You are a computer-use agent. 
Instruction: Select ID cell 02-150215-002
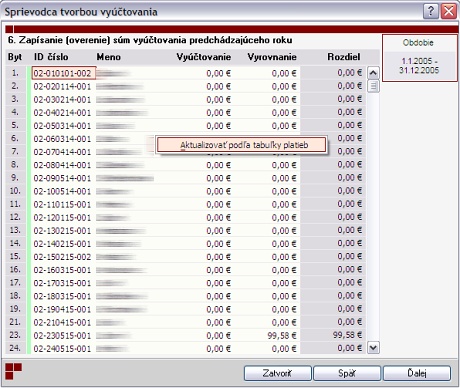62,257
